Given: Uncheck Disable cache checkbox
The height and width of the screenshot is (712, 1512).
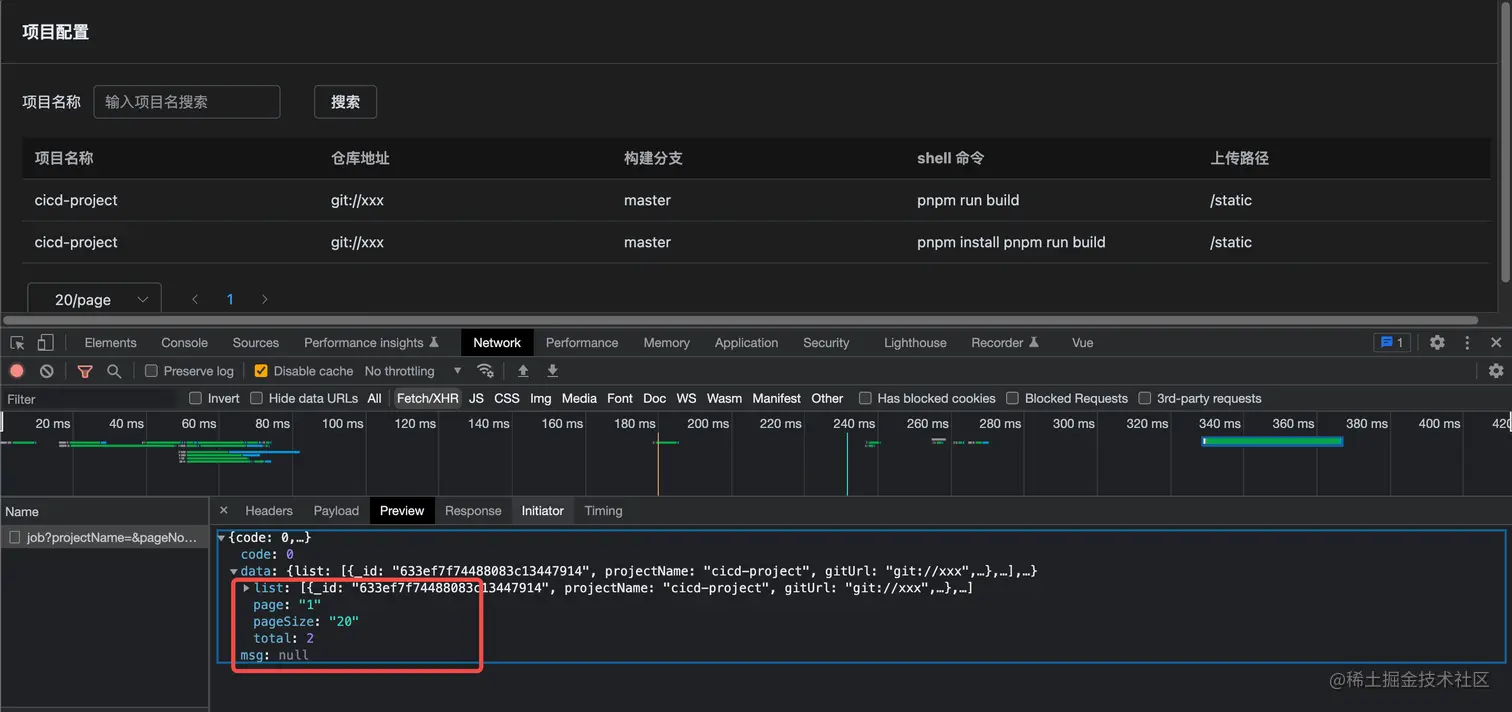Looking at the screenshot, I should pos(261,371).
